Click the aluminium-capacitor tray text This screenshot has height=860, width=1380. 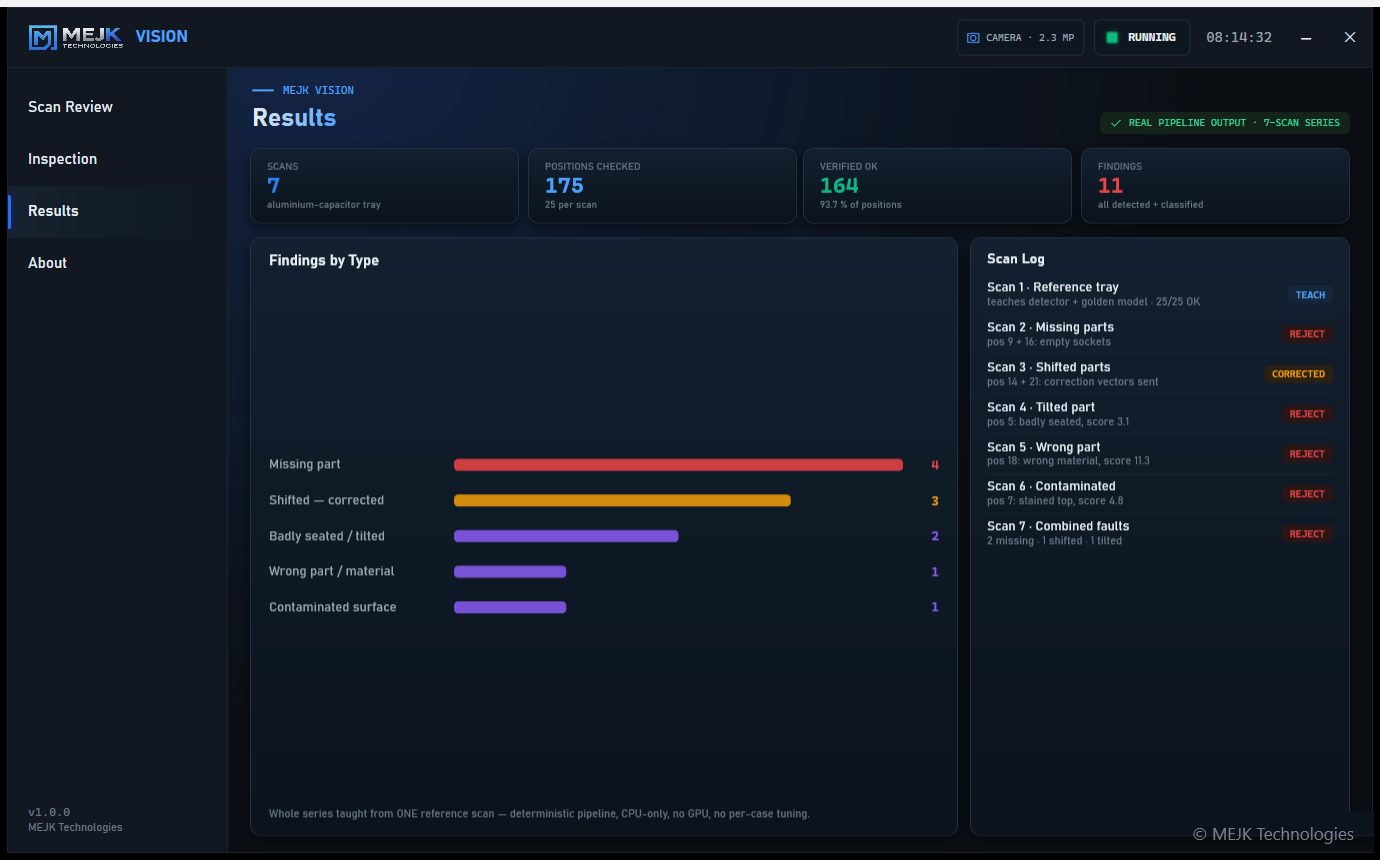[x=324, y=205]
